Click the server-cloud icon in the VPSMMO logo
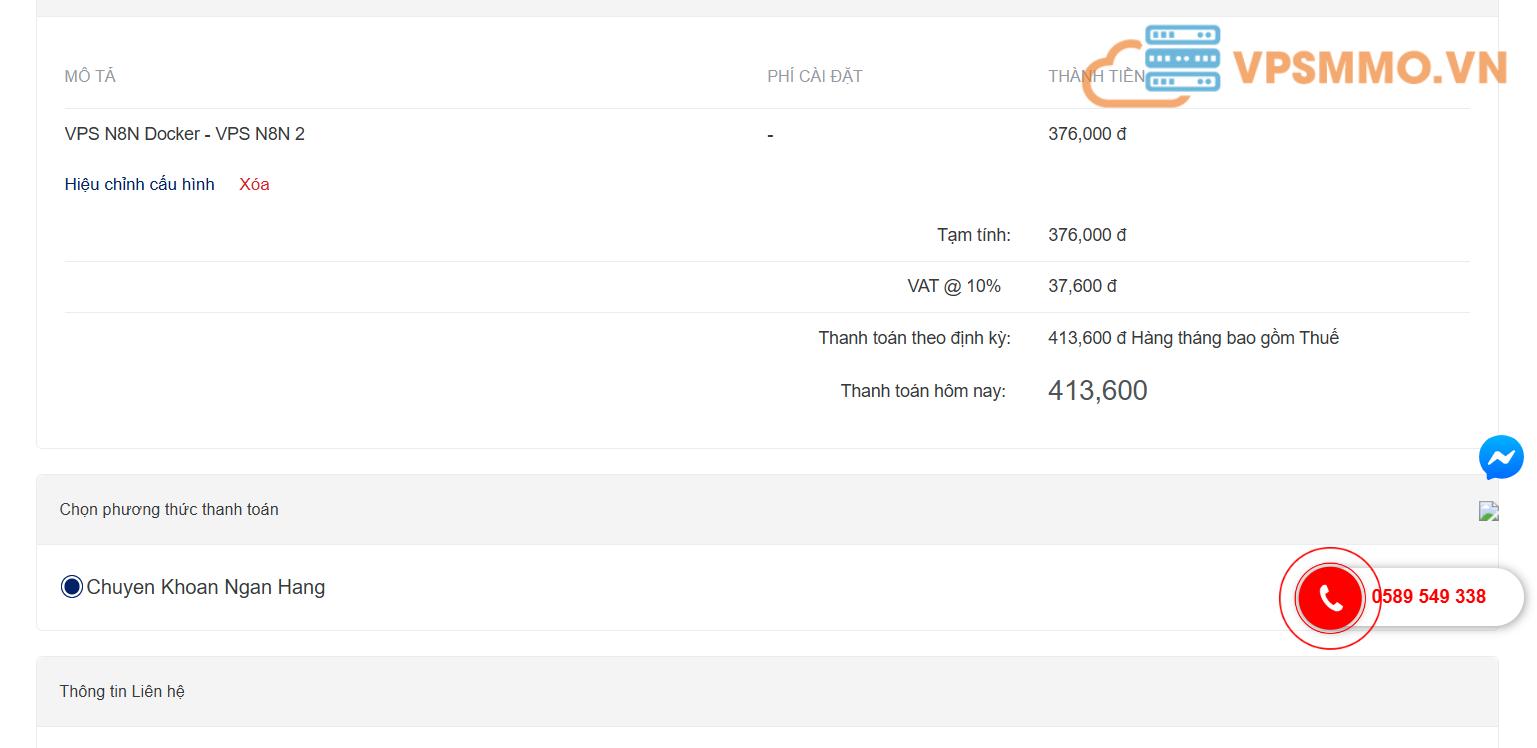This screenshot has width=1537, height=748. (x=1182, y=62)
